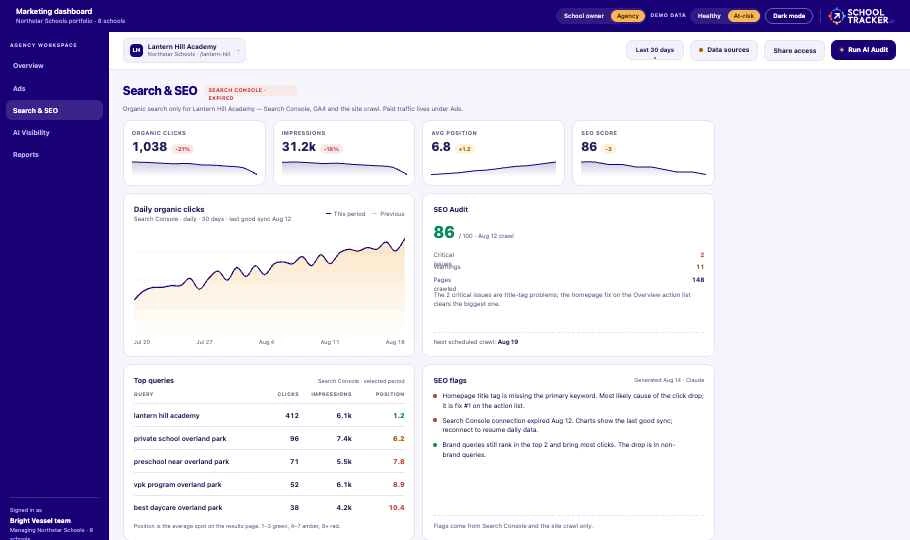Click the School Tracker logo icon
The image size is (910, 540).
pos(836,16)
